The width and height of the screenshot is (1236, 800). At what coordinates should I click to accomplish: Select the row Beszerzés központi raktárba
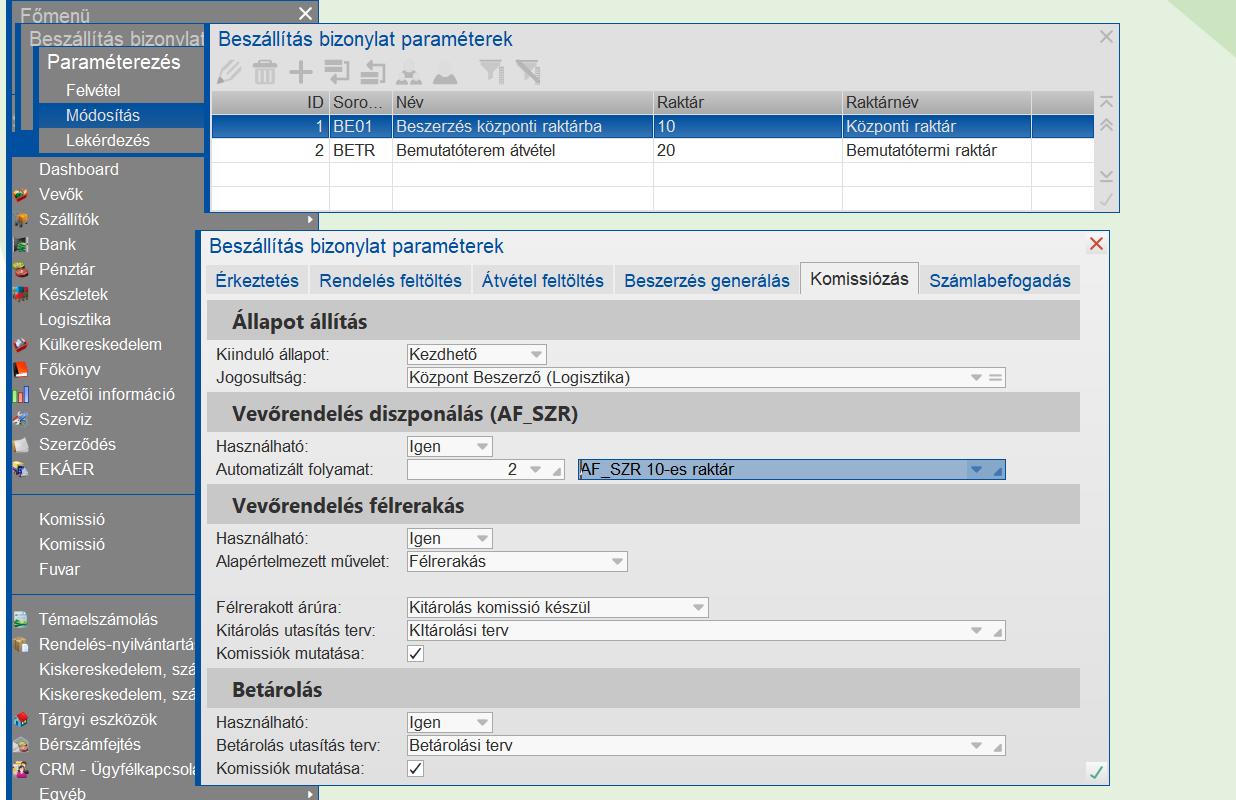[x=651, y=127]
